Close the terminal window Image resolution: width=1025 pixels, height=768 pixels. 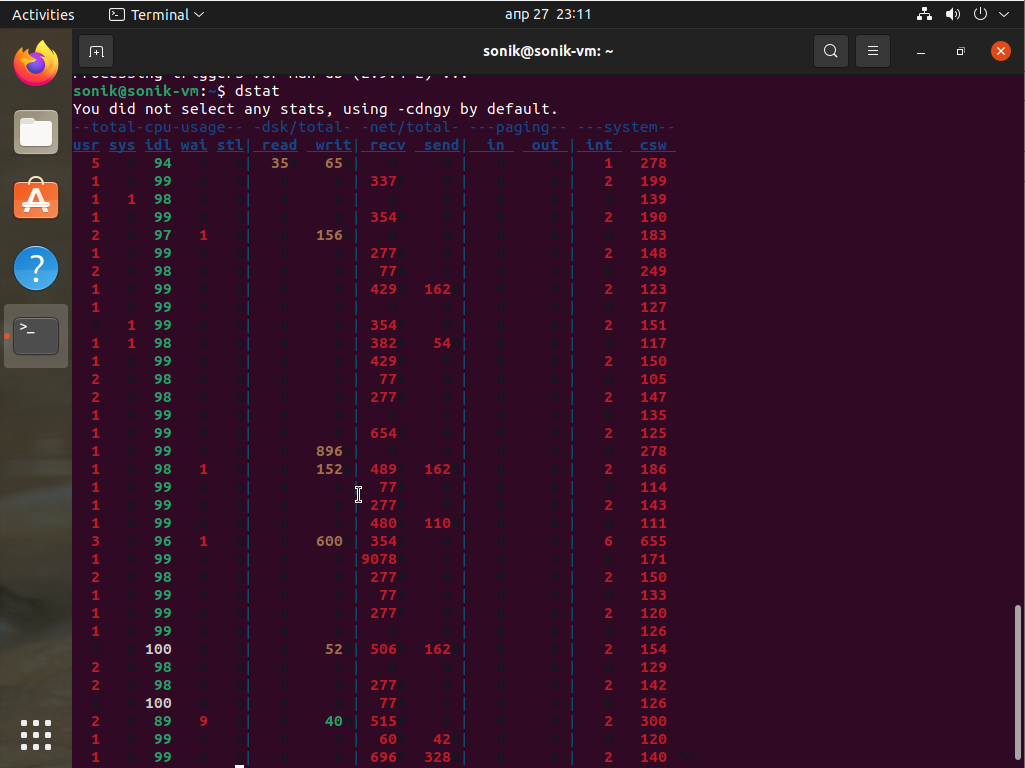1000,51
